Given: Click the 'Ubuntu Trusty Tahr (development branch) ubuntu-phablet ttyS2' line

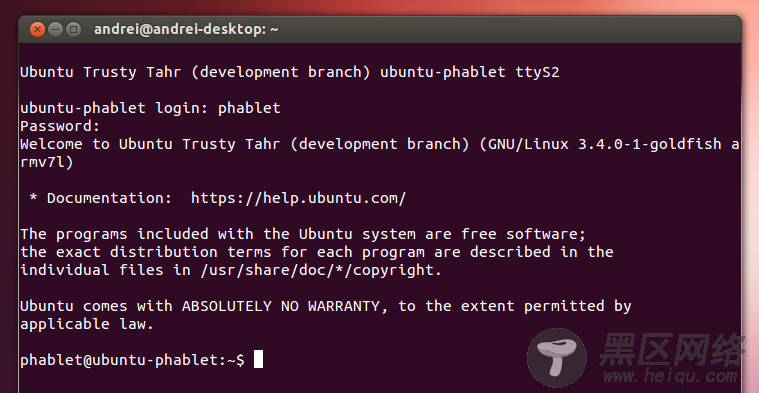Looking at the screenshot, I should click(289, 73).
